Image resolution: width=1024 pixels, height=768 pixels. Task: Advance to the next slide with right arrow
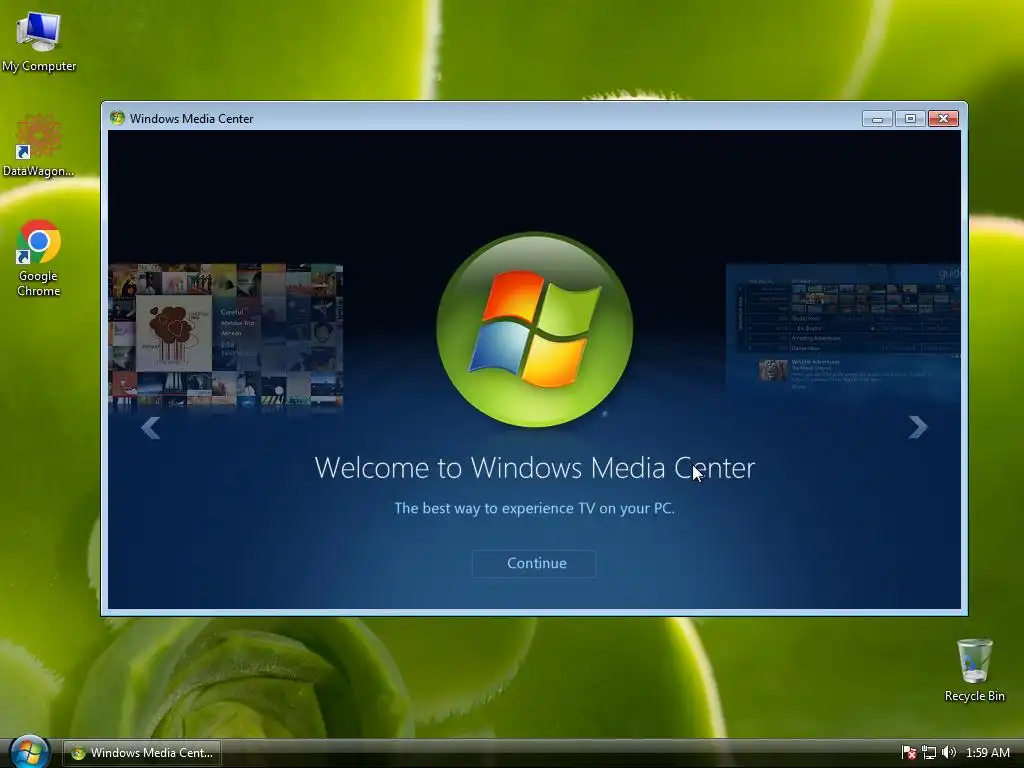point(918,427)
